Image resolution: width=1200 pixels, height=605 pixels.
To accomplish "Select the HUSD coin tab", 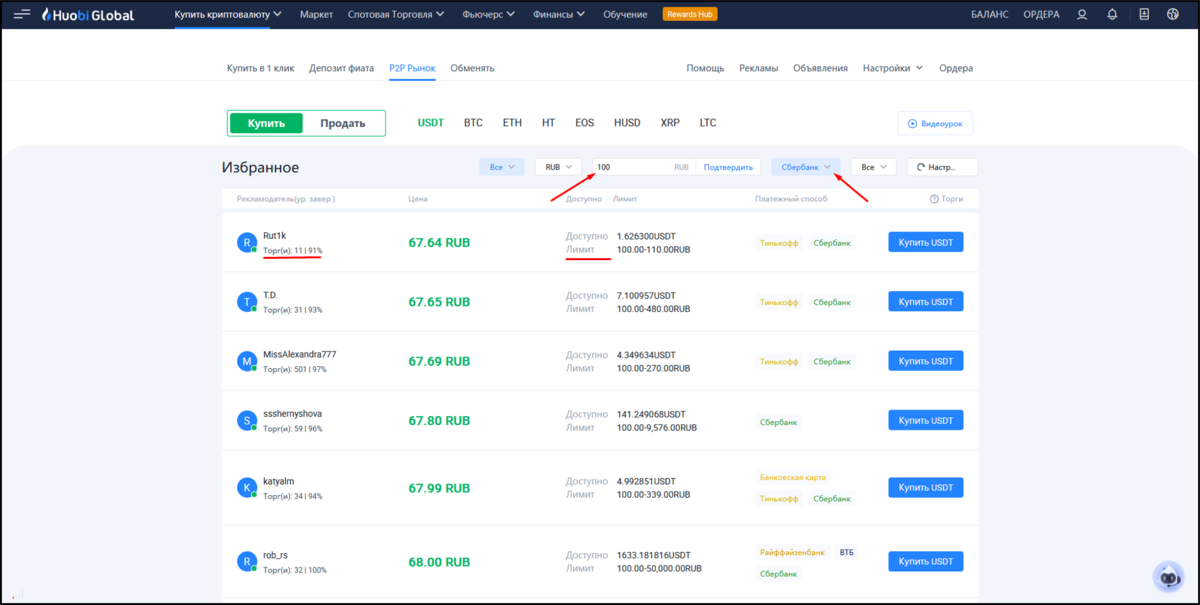I will (x=627, y=123).
